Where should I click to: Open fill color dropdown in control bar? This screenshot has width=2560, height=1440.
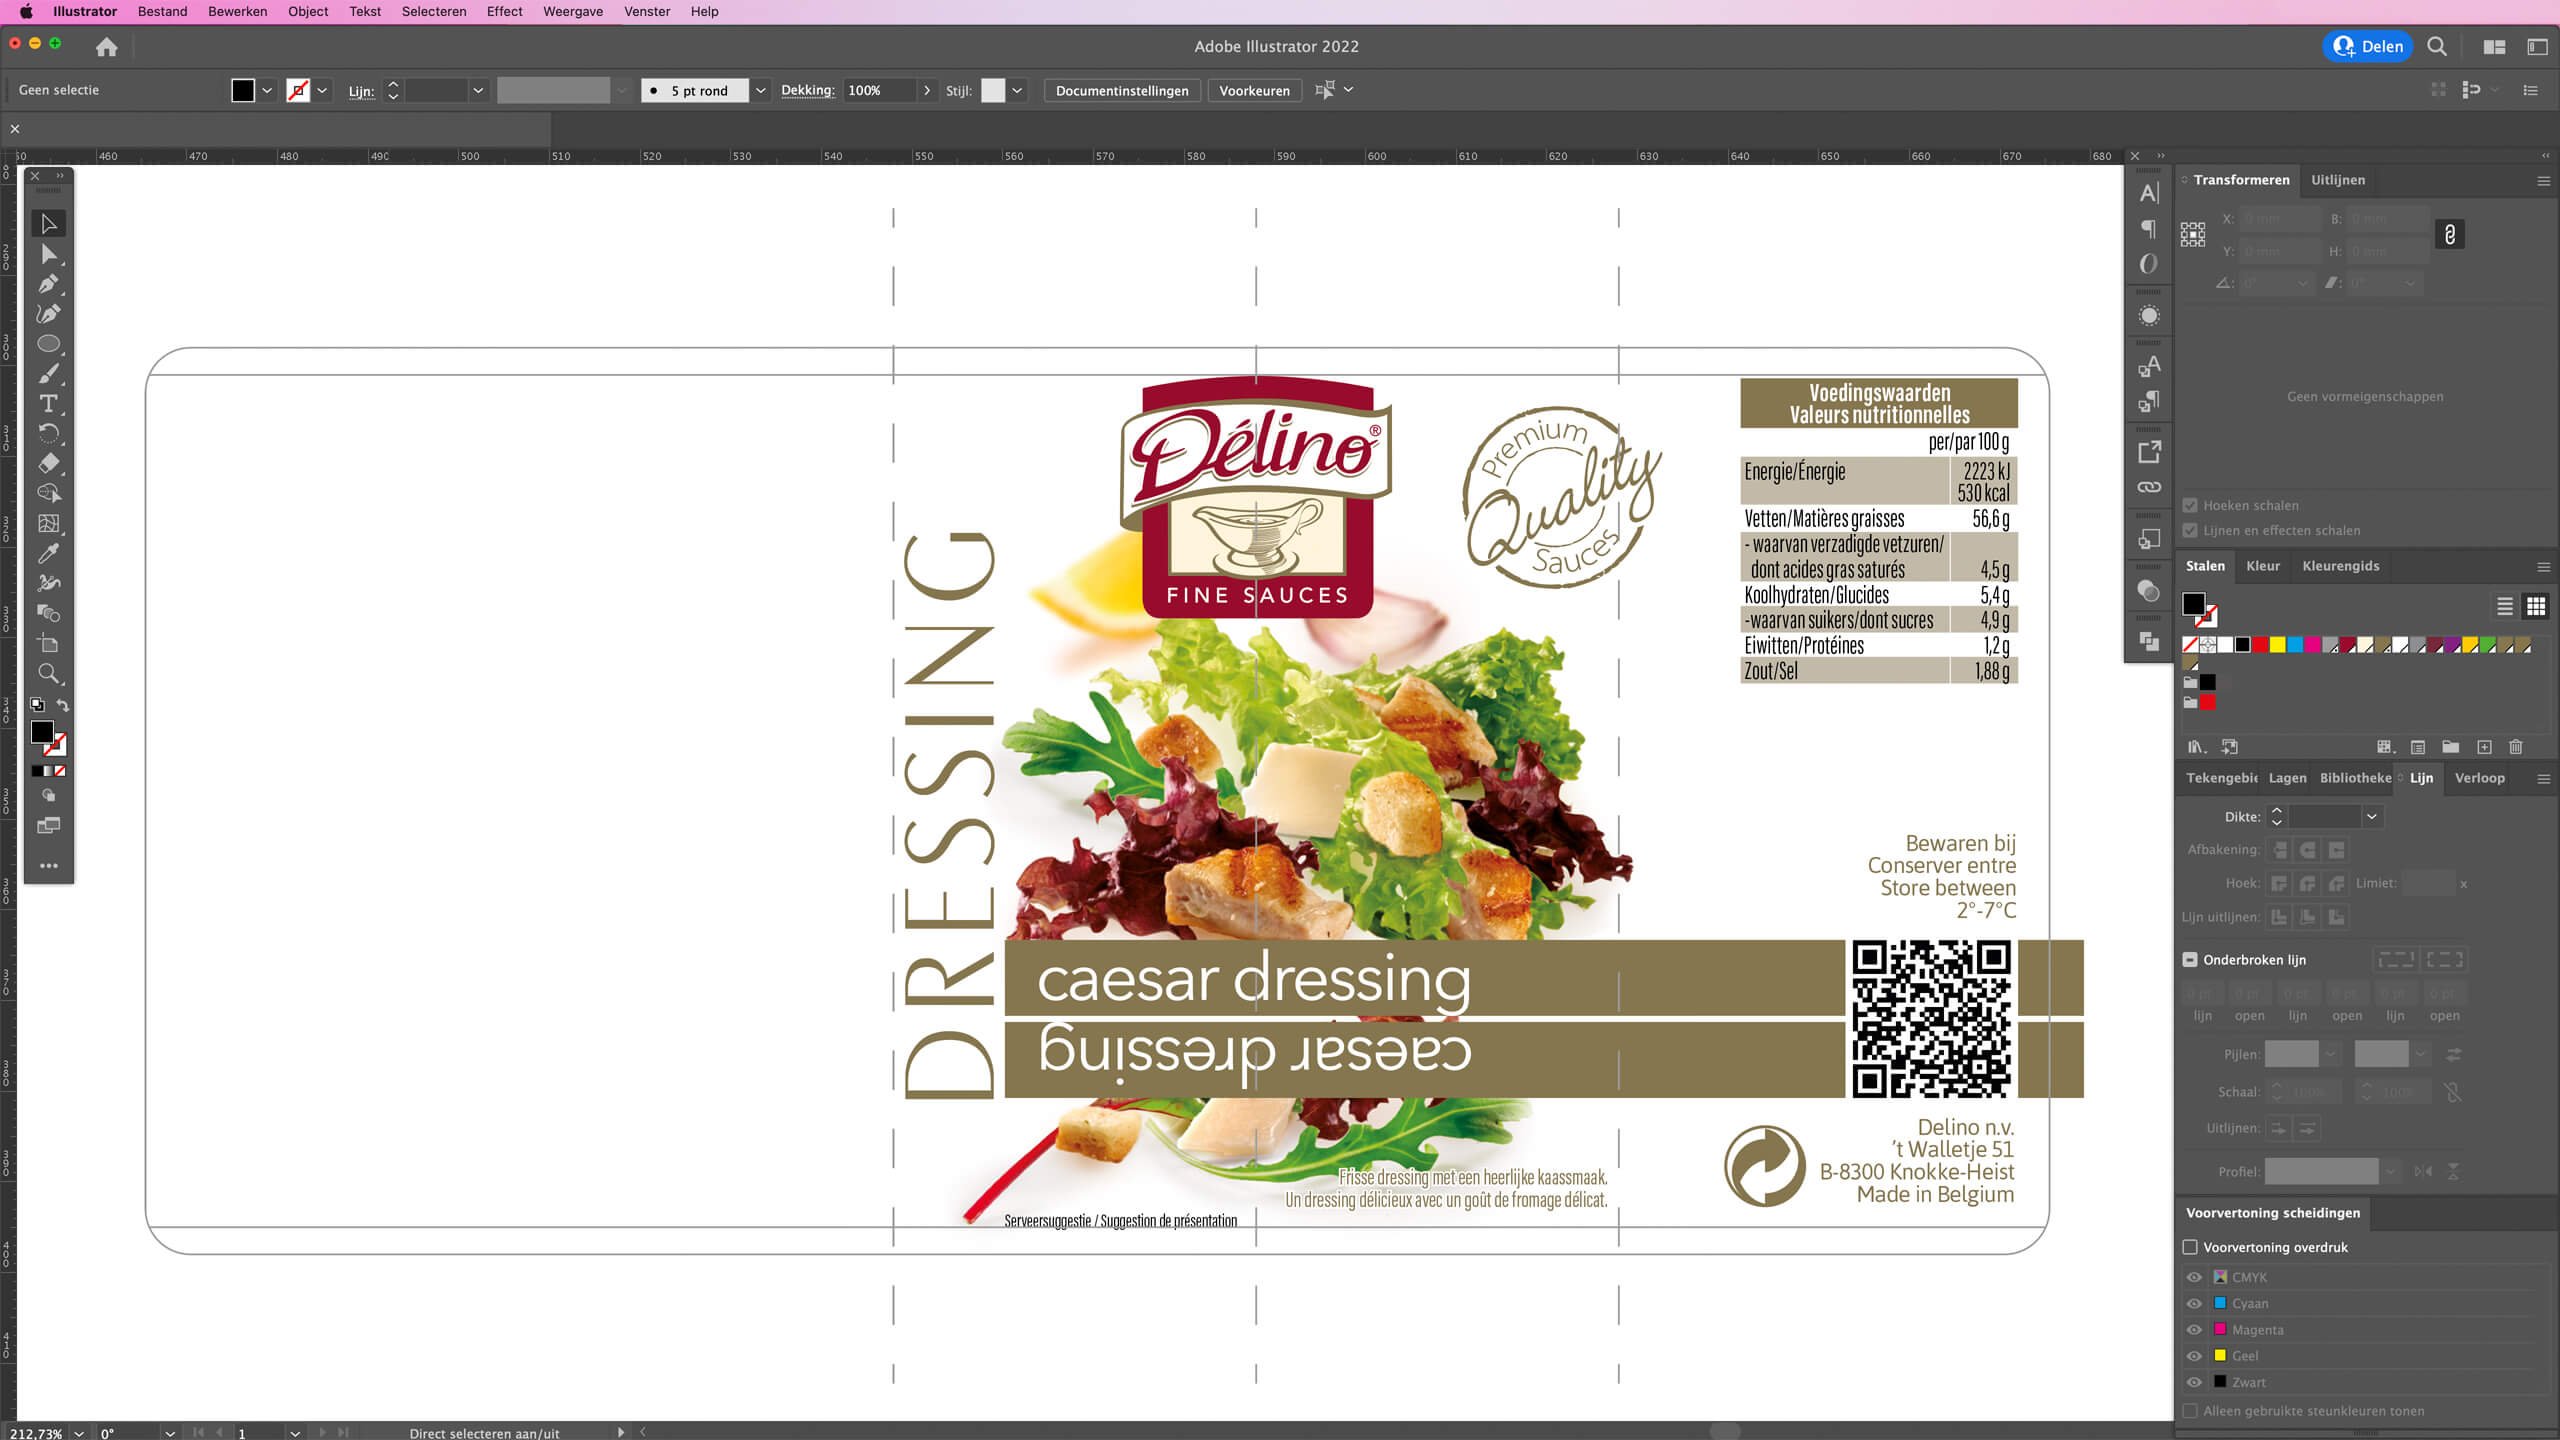pyautogui.click(x=267, y=91)
